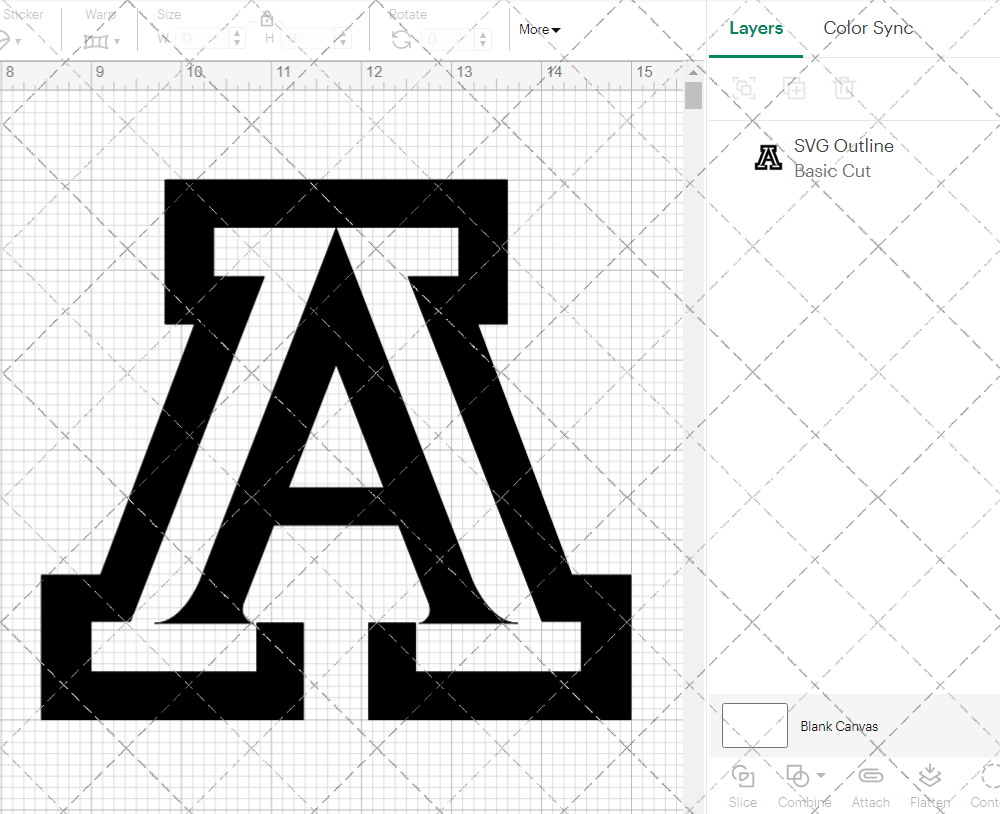
Task: Select the Warp tool icon
Action: (97, 39)
